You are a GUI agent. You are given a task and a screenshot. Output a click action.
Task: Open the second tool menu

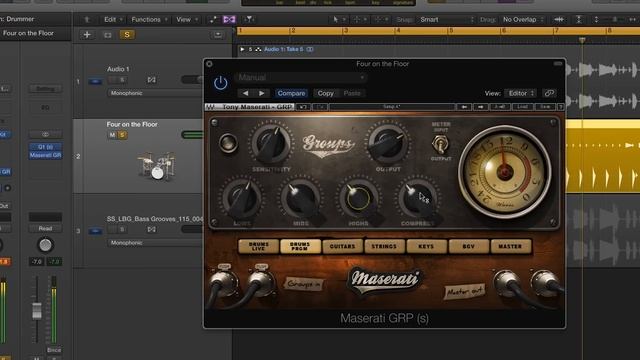[x=360, y=19]
